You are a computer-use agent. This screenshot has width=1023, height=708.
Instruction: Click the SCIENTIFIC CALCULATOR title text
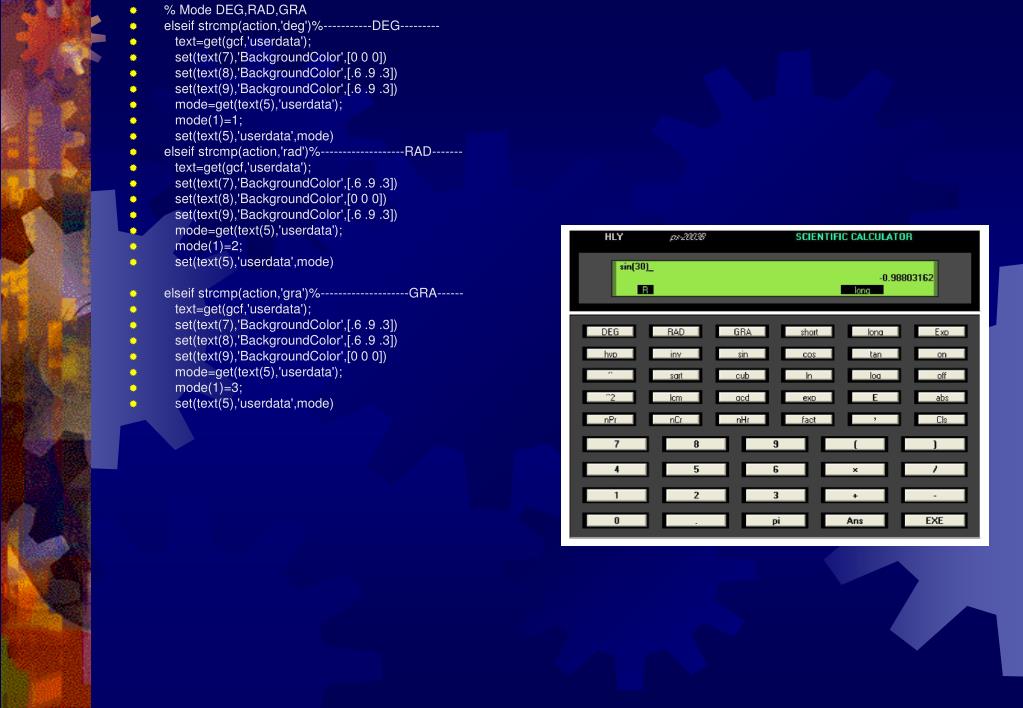[853, 237]
